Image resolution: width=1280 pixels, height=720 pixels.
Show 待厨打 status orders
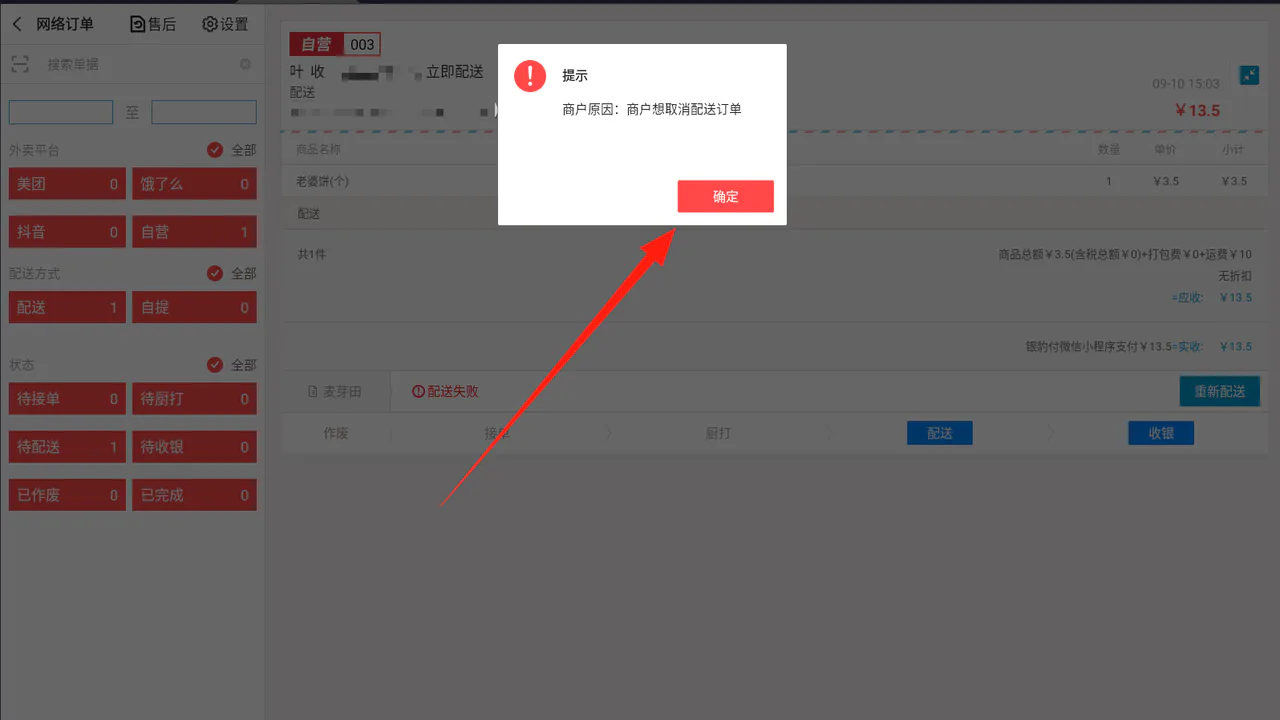[x=194, y=399]
